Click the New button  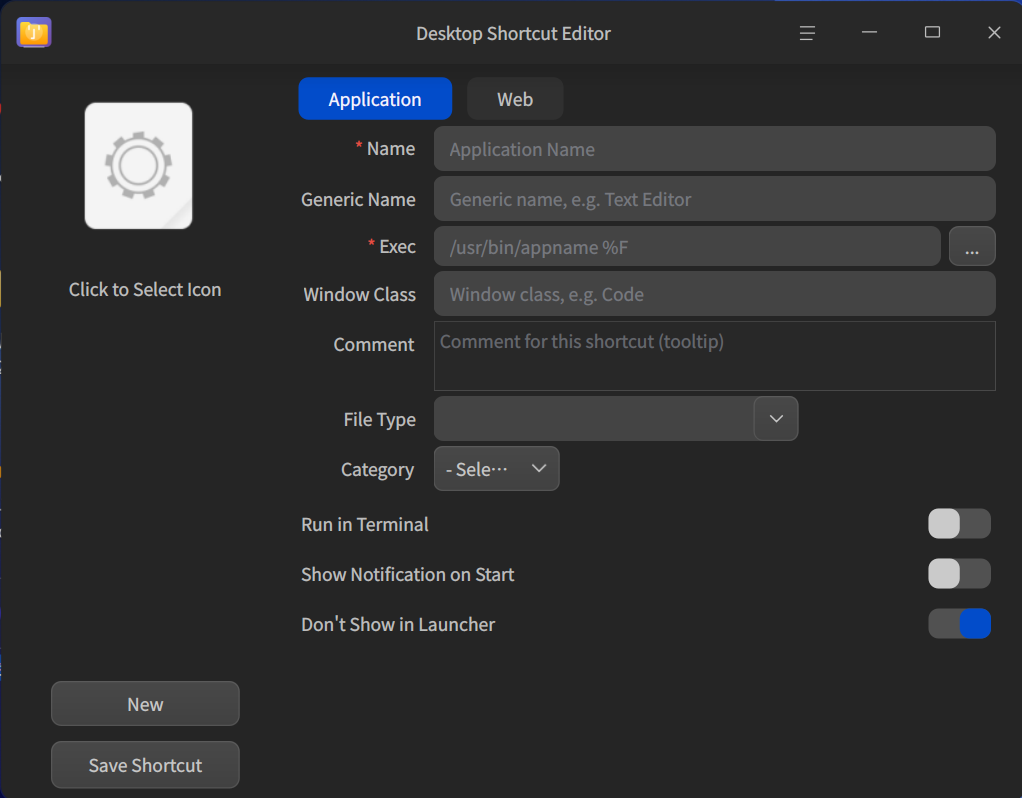point(145,703)
